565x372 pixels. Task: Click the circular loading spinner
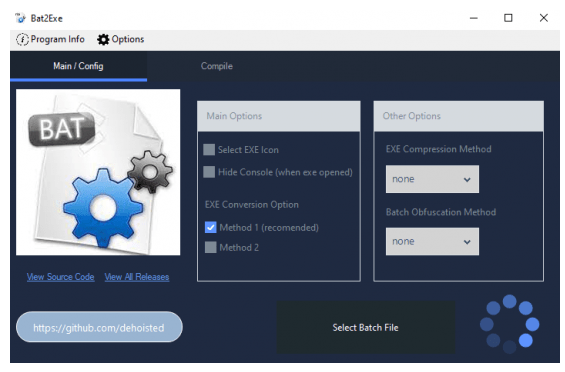click(x=510, y=324)
